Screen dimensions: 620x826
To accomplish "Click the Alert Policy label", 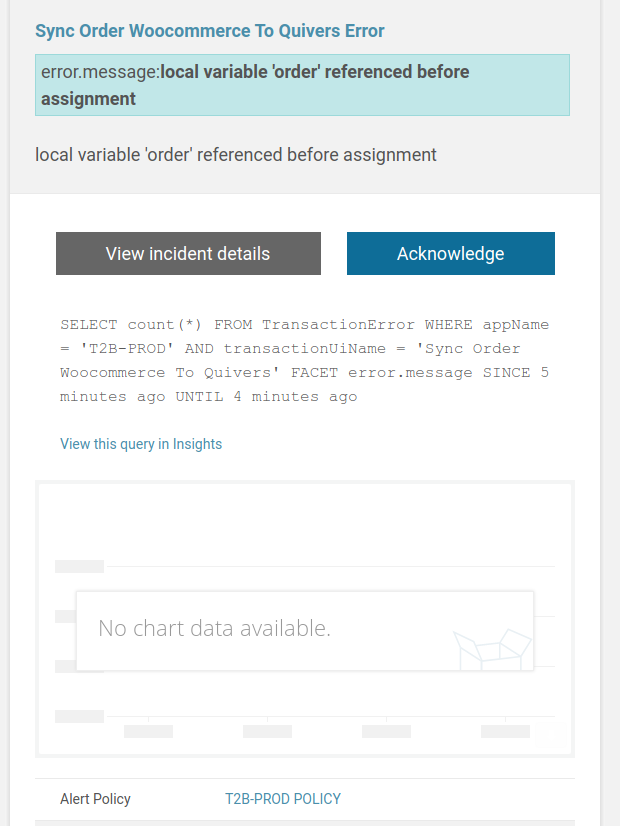I will pyautogui.click(x=95, y=799).
